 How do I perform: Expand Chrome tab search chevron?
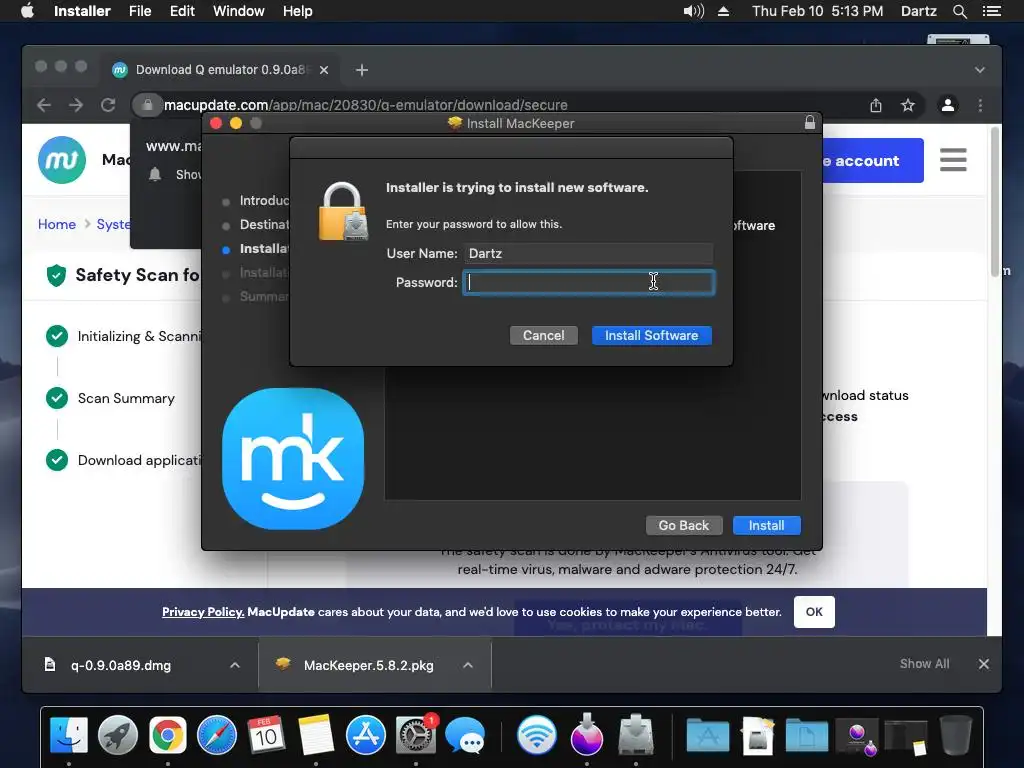tap(980, 70)
